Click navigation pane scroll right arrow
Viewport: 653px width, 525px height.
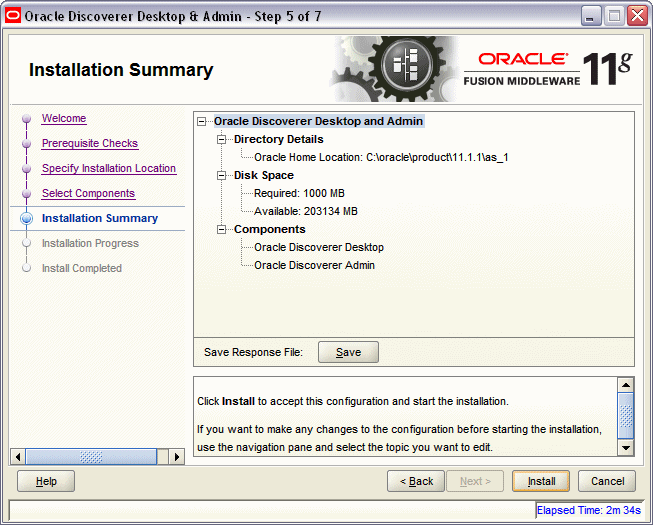(x=177, y=457)
